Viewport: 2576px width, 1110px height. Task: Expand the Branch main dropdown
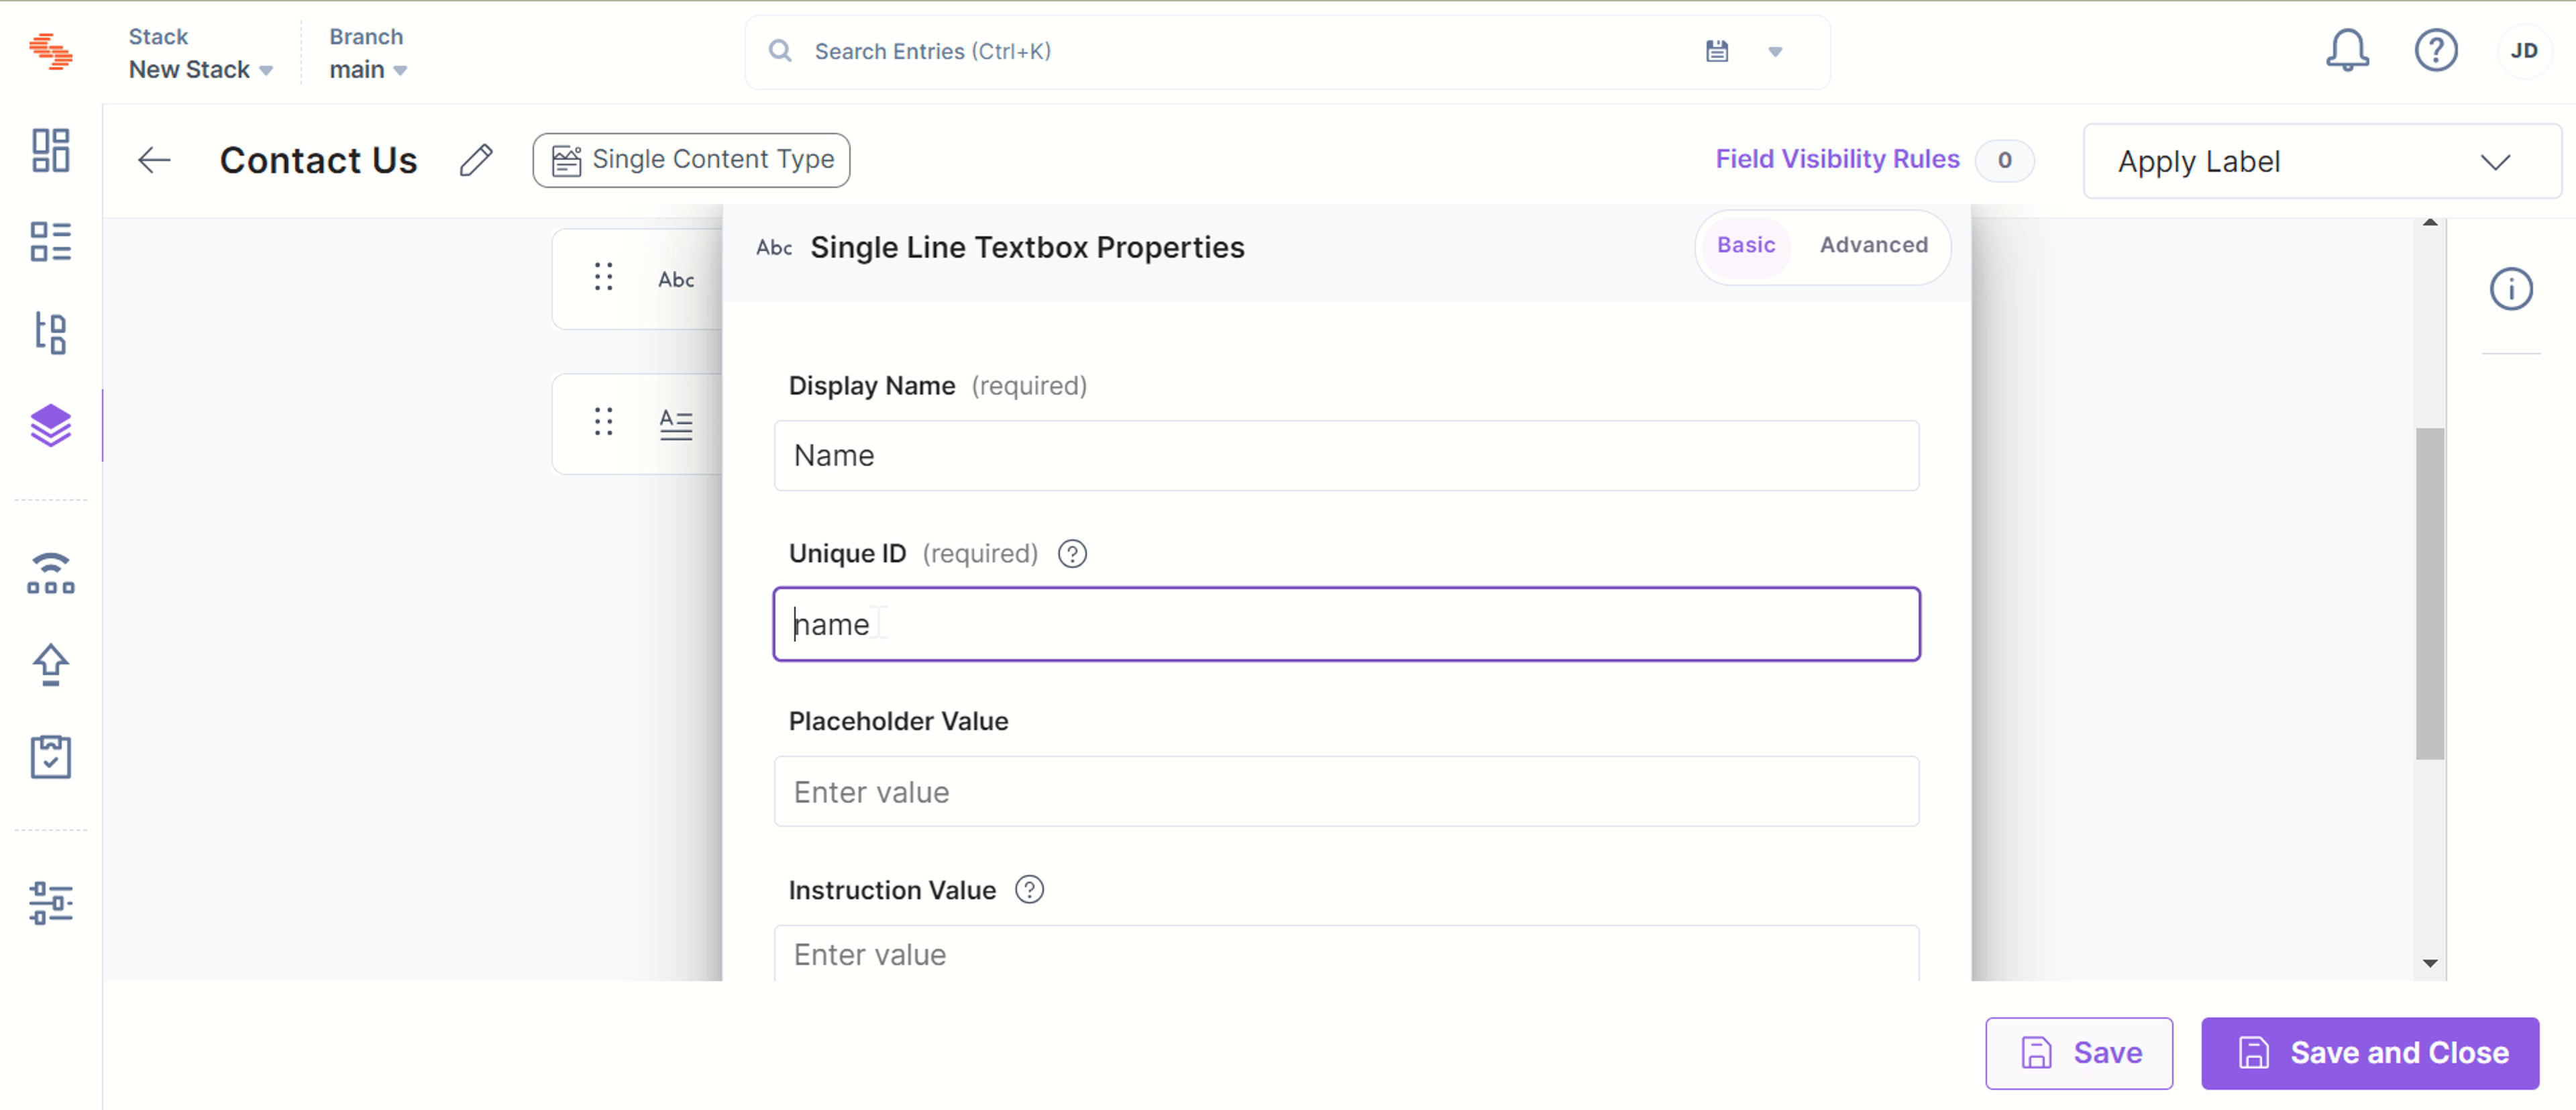coord(368,53)
